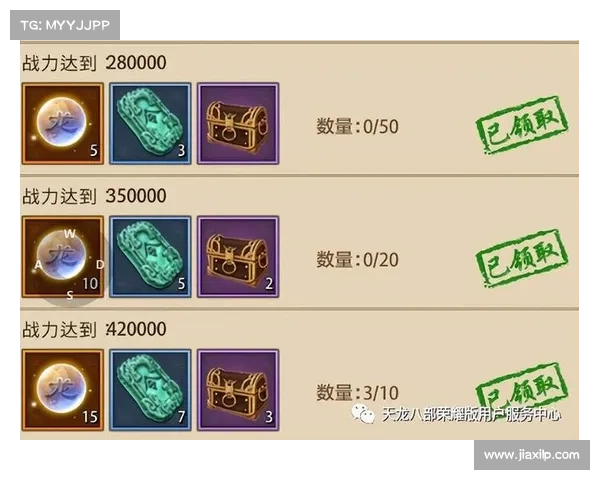The width and height of the screenshot is (600, 480).
Task: Tap dragon orb reward in 280000 row
Action: (x=63, y=124)
